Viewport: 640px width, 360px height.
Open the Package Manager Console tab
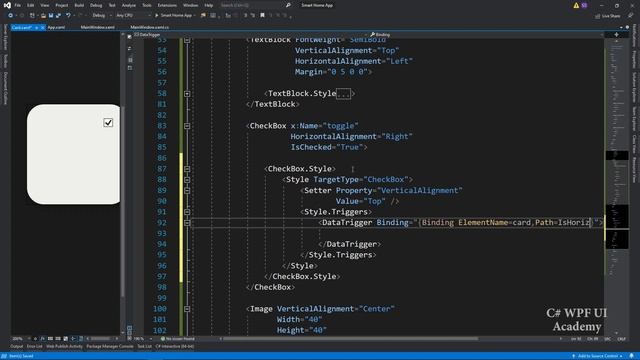(110, 347)
